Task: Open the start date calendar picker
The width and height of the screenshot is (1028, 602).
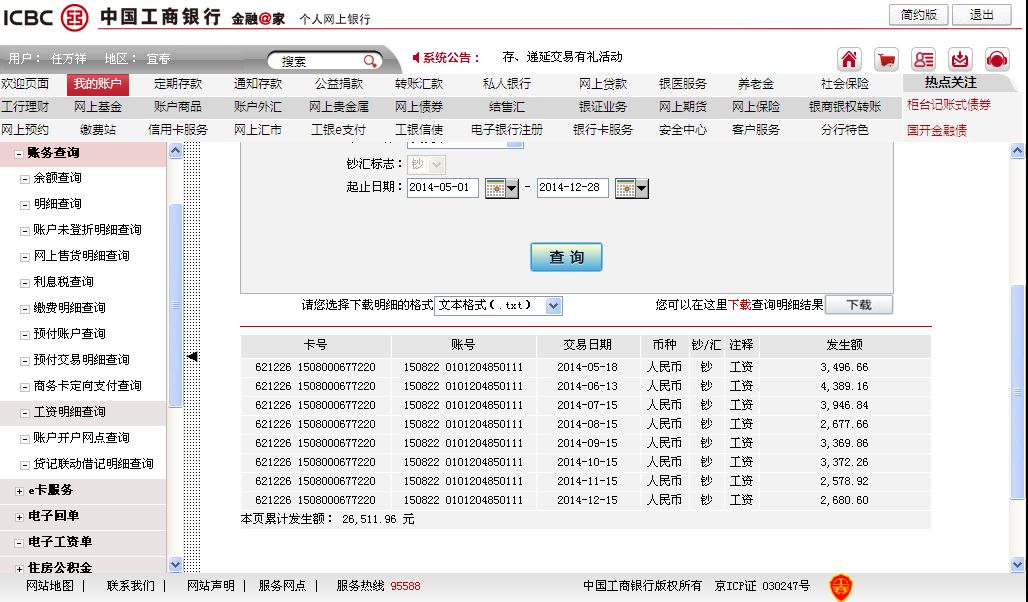Action: (502, 188)
